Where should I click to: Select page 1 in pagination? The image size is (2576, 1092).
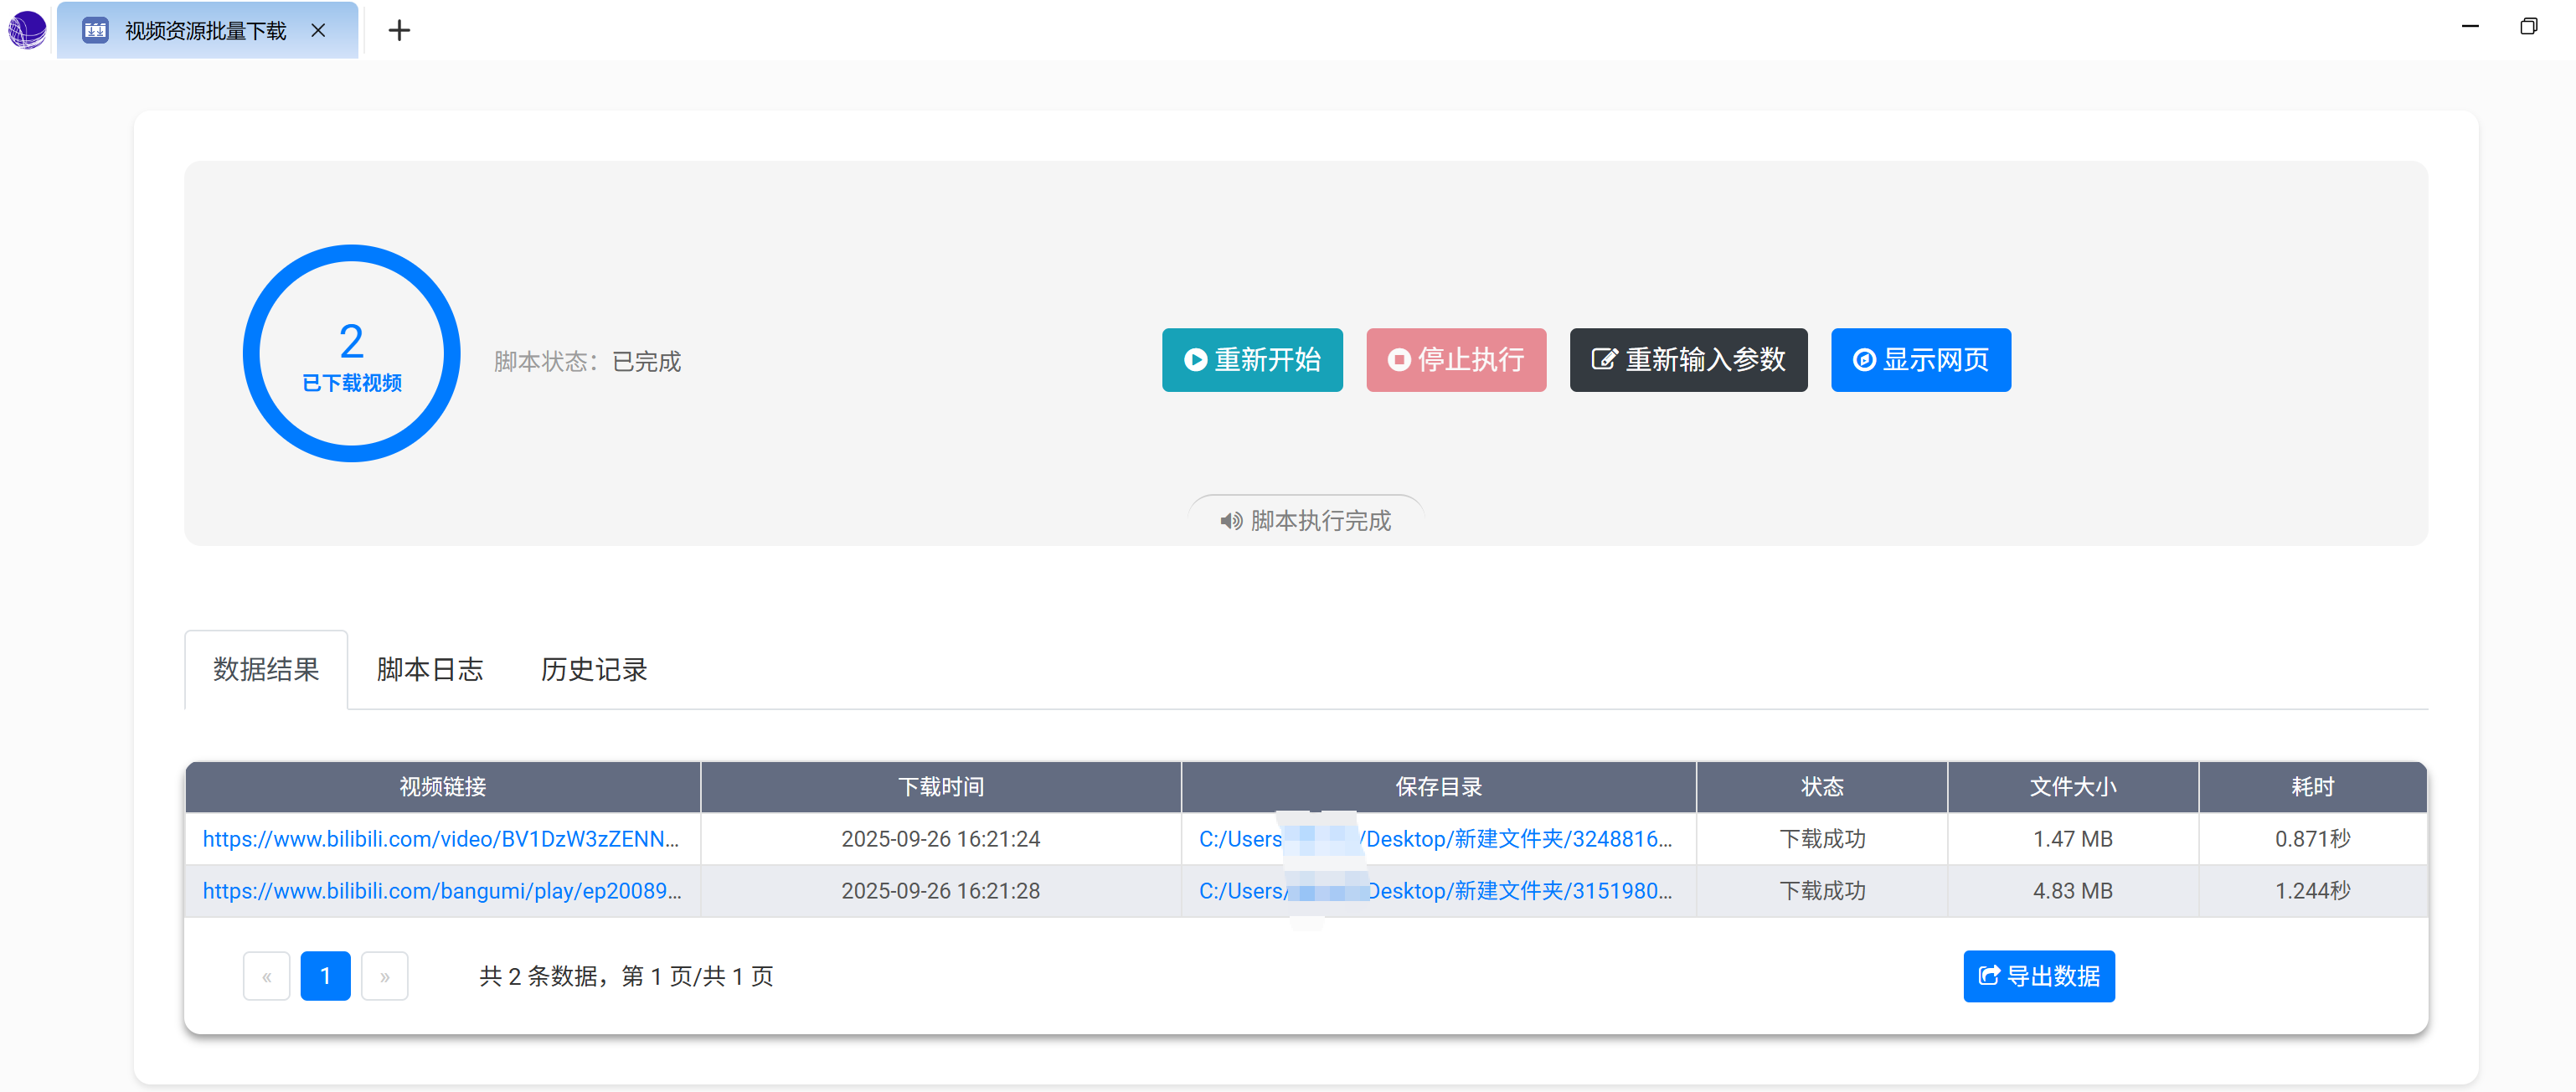click(325, 976)
